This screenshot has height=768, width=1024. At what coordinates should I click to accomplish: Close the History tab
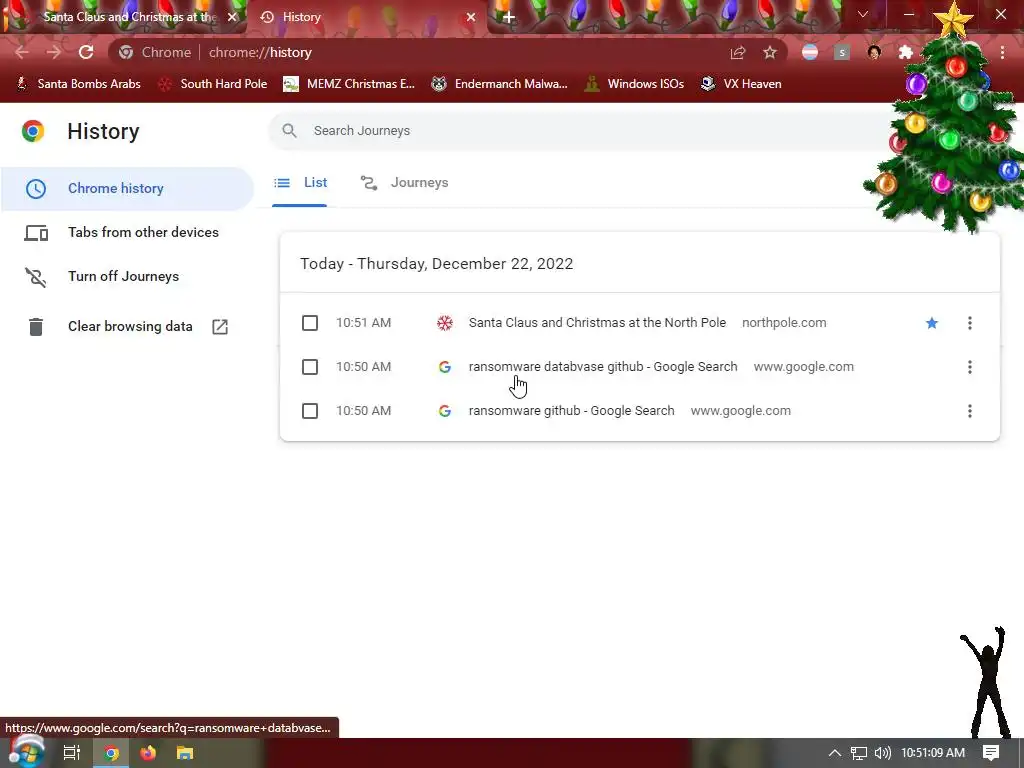pyautogui.click(x=470, y=17)
